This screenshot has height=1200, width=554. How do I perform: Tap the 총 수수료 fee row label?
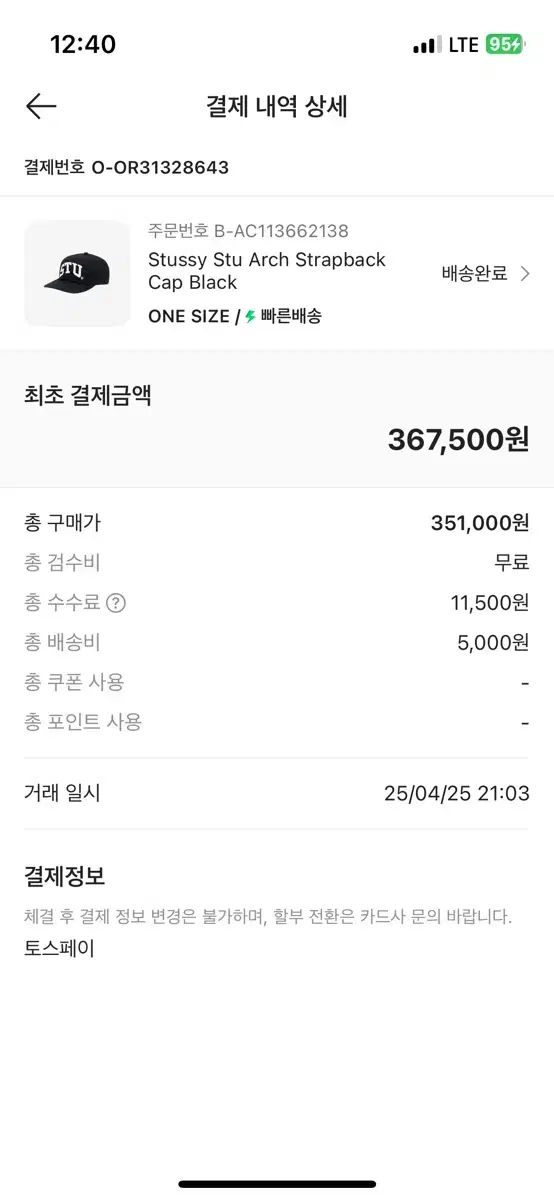(x=62, y=603)
